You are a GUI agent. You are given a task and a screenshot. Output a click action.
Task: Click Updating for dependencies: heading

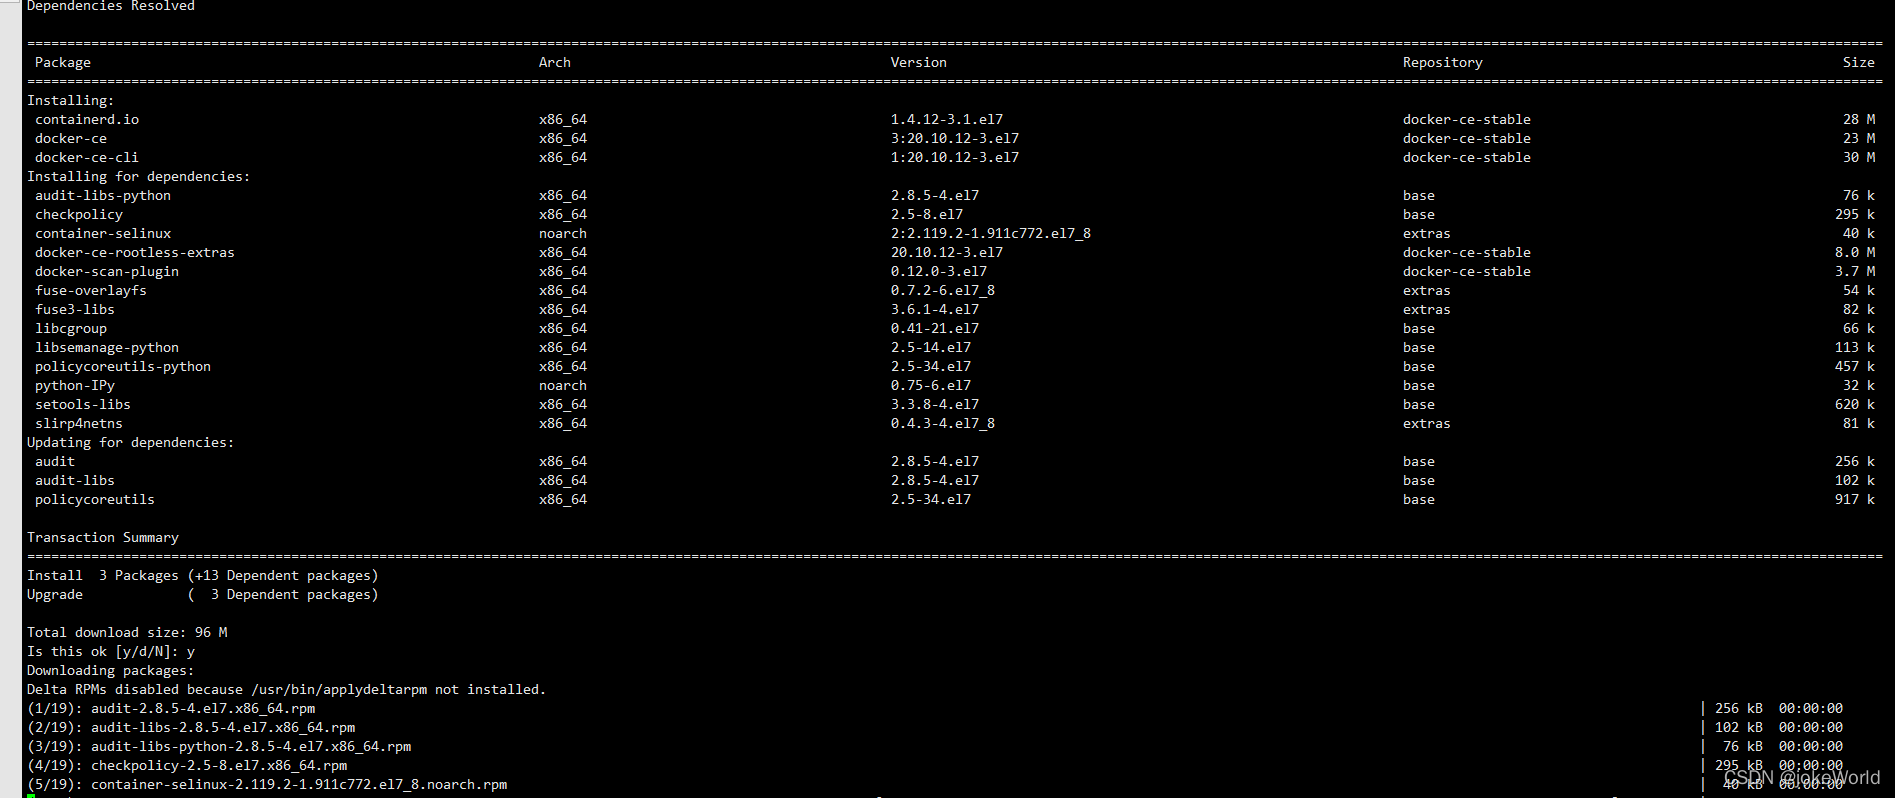(131, 442)
